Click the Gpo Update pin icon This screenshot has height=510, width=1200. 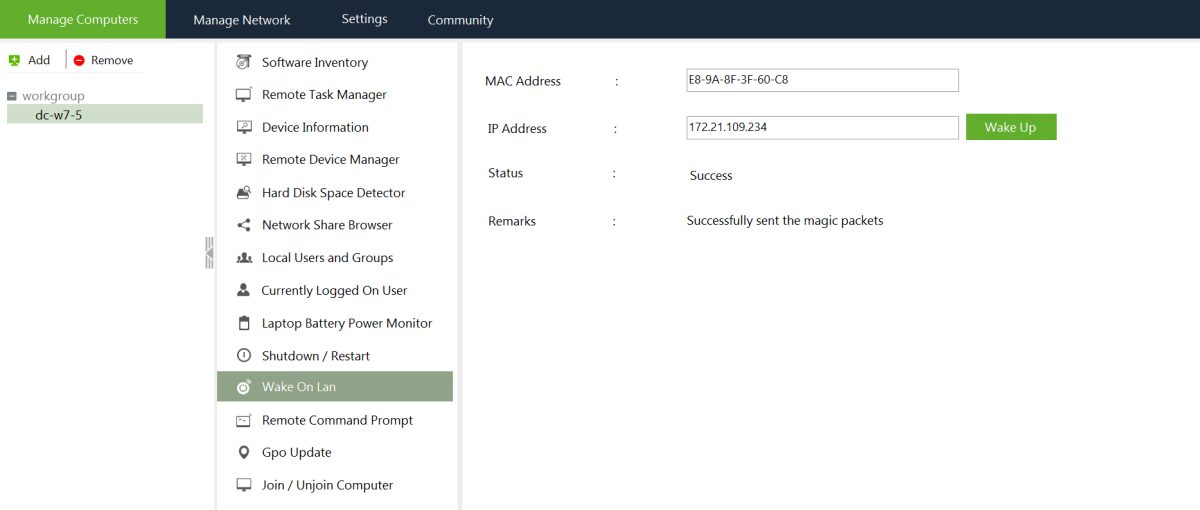(243, 453)
